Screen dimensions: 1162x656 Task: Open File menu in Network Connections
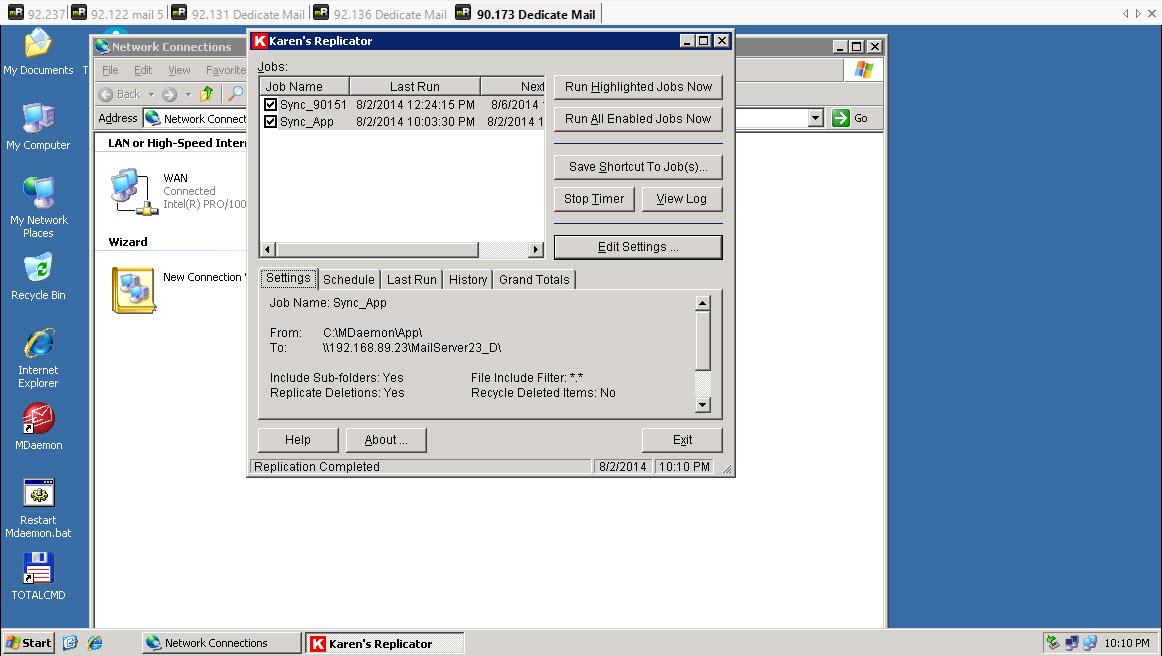110,70
